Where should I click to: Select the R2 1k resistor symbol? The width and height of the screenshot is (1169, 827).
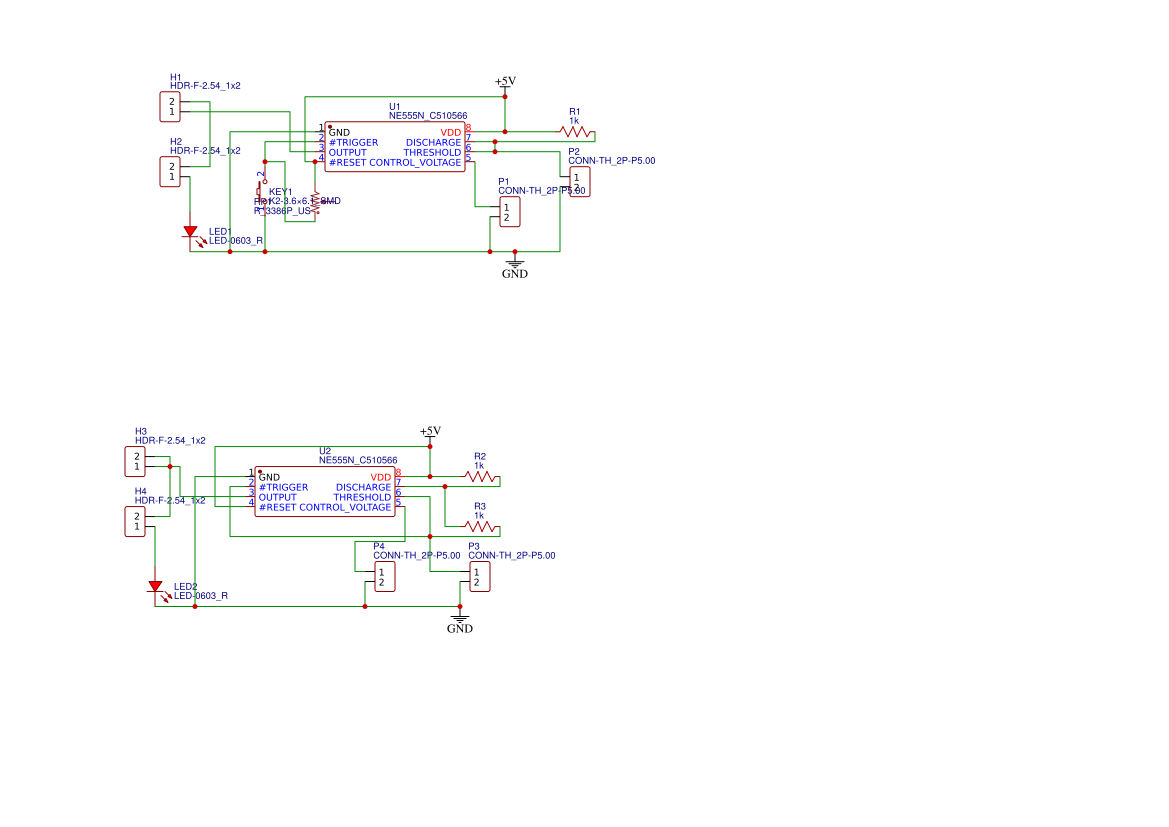(x=480, y=477)
